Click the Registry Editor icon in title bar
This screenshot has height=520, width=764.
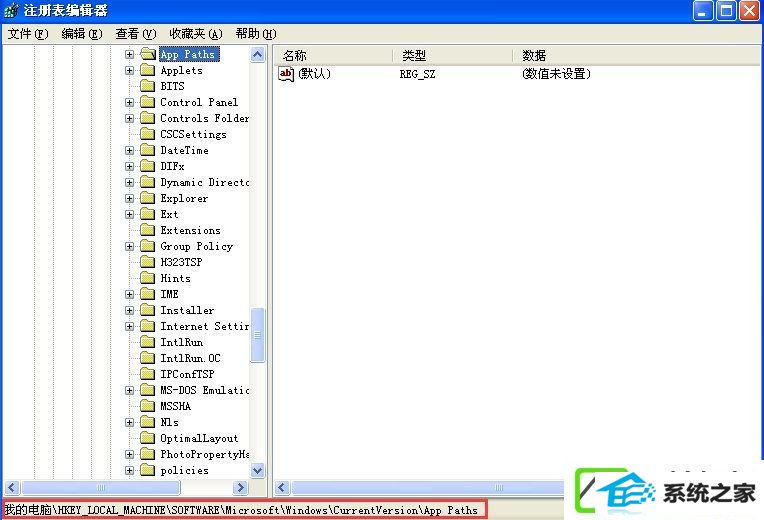(11, 11)
